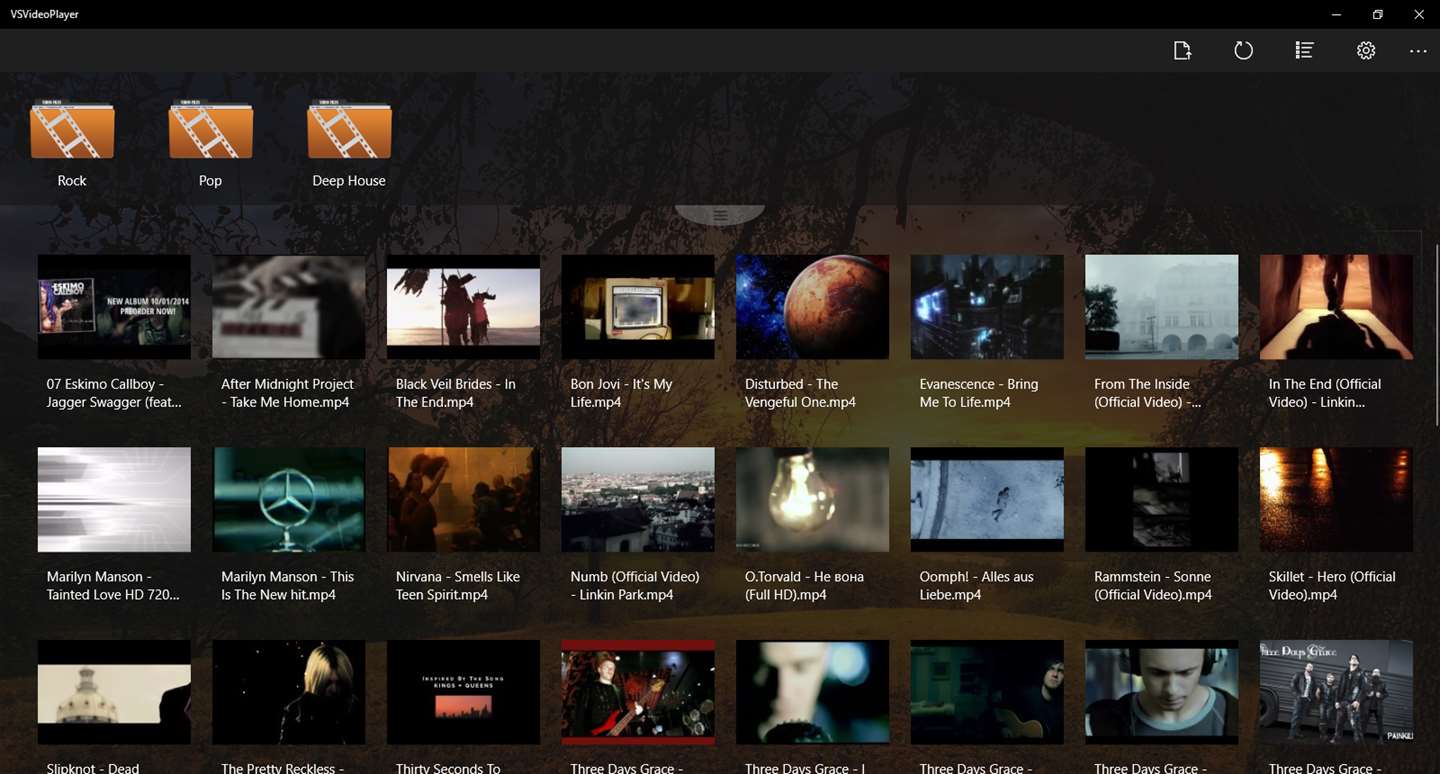This screenshot has height=774, width=1440.
Task: Select After Midnight Project Take Me Home thumbnail
Action: click(x=289, y=307)
